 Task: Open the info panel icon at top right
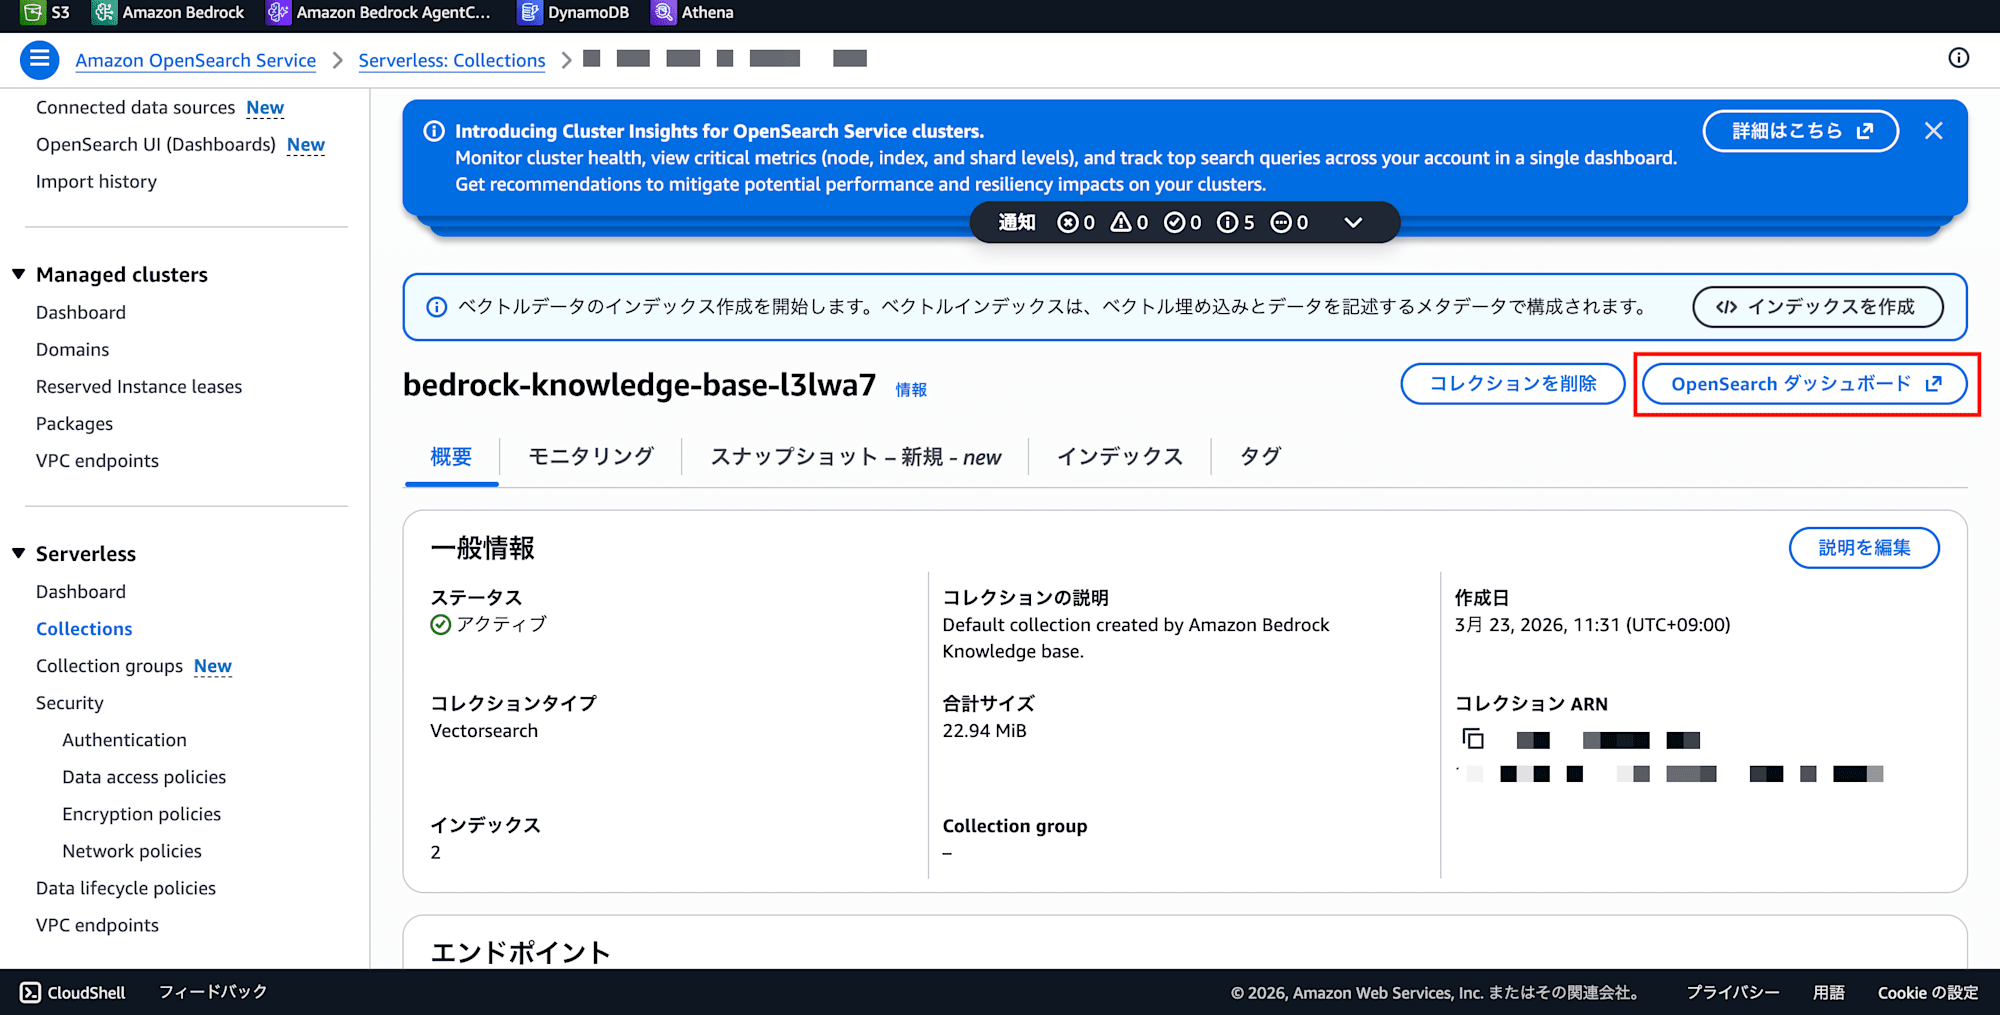click(x=1958, y=58)
